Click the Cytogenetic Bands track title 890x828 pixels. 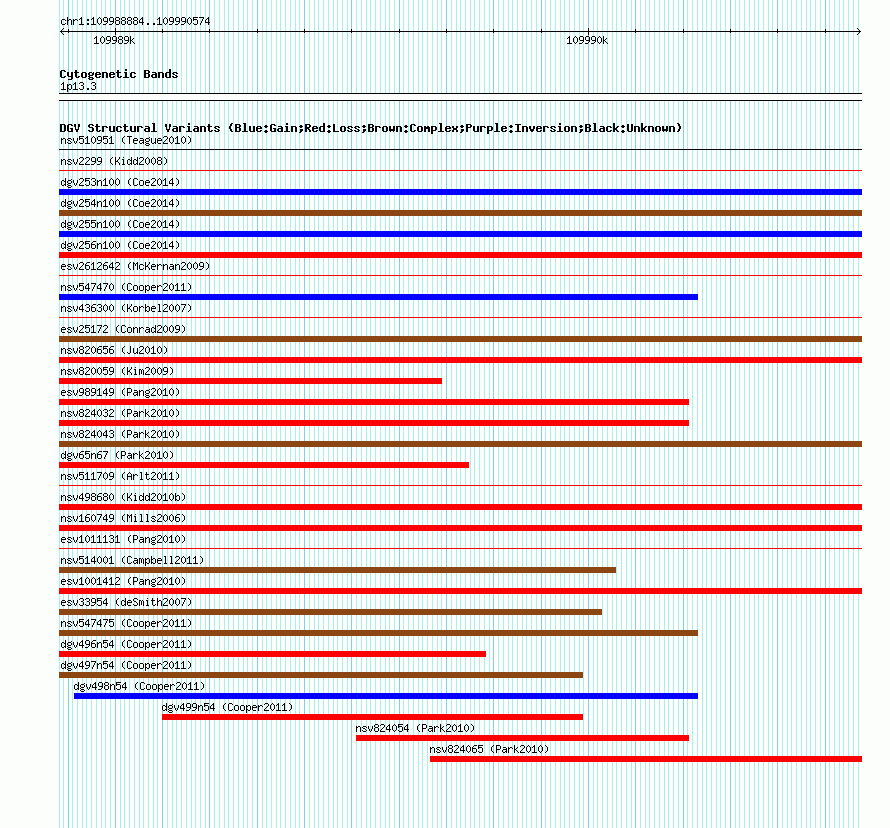pos(119,74)
